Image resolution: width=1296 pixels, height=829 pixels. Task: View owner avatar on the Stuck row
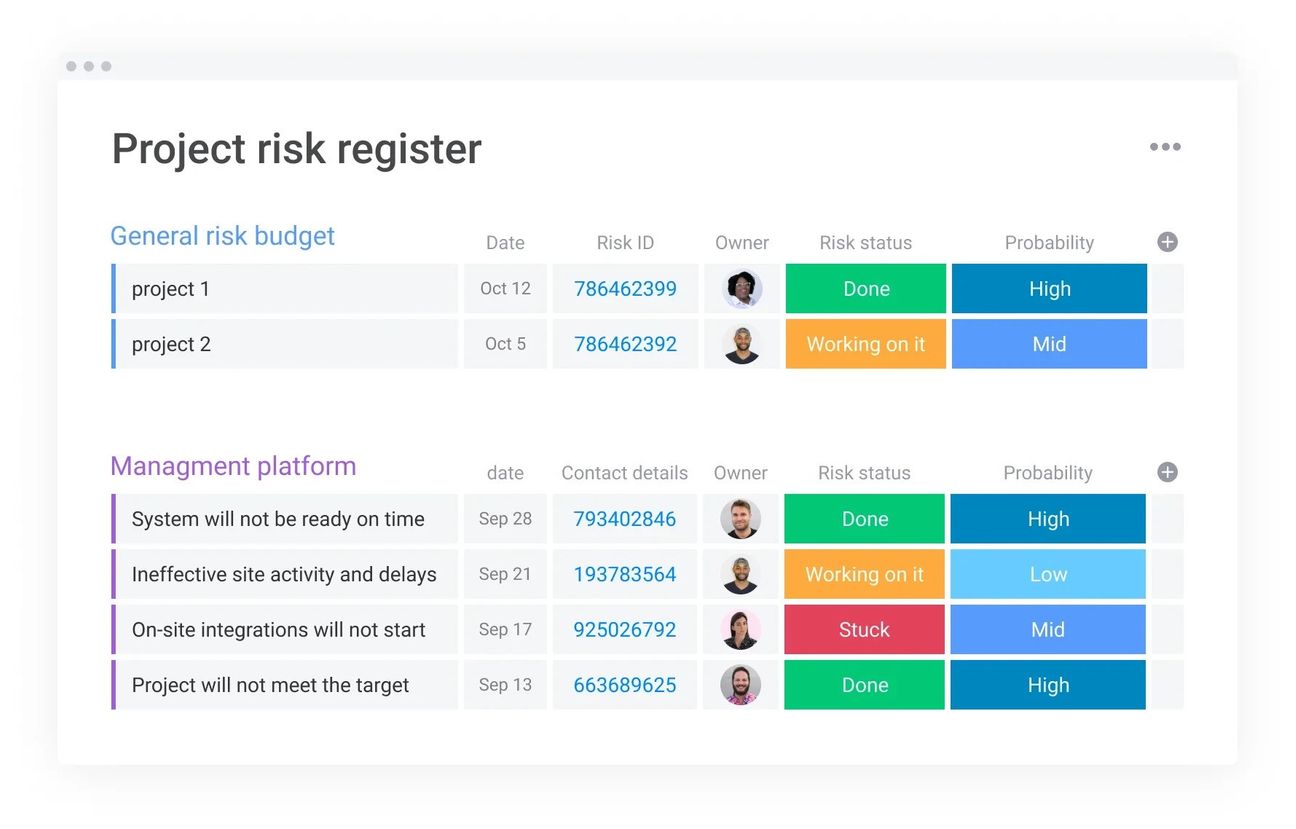tap(740, 629)
